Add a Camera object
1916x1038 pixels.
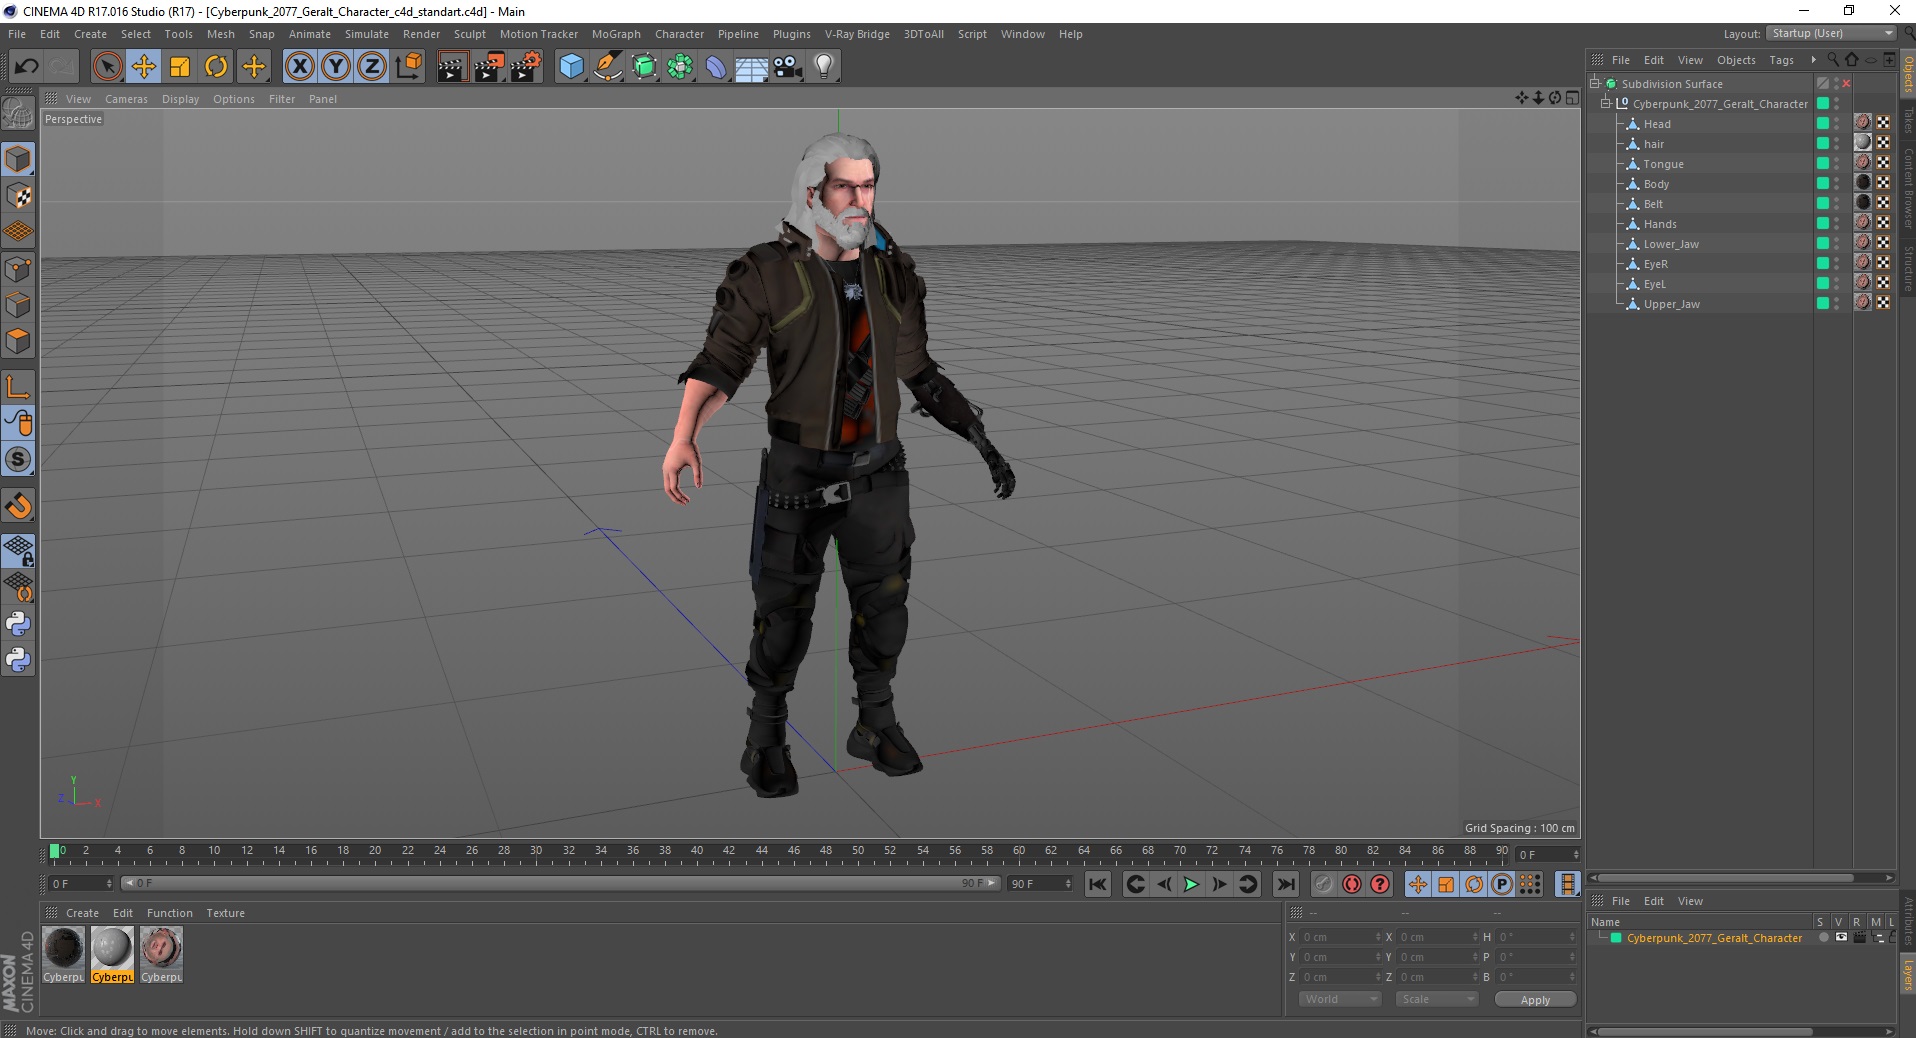(x=788, y=67)
